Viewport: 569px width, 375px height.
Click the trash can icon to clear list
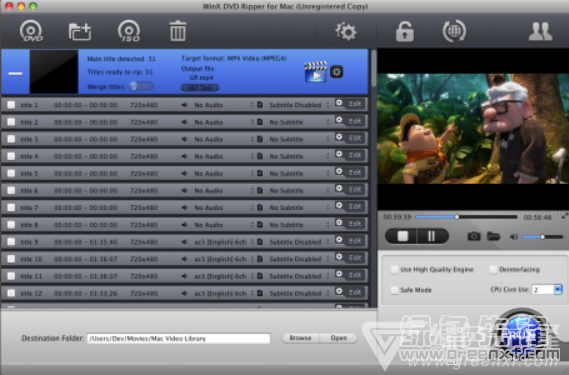coord(178,31)
